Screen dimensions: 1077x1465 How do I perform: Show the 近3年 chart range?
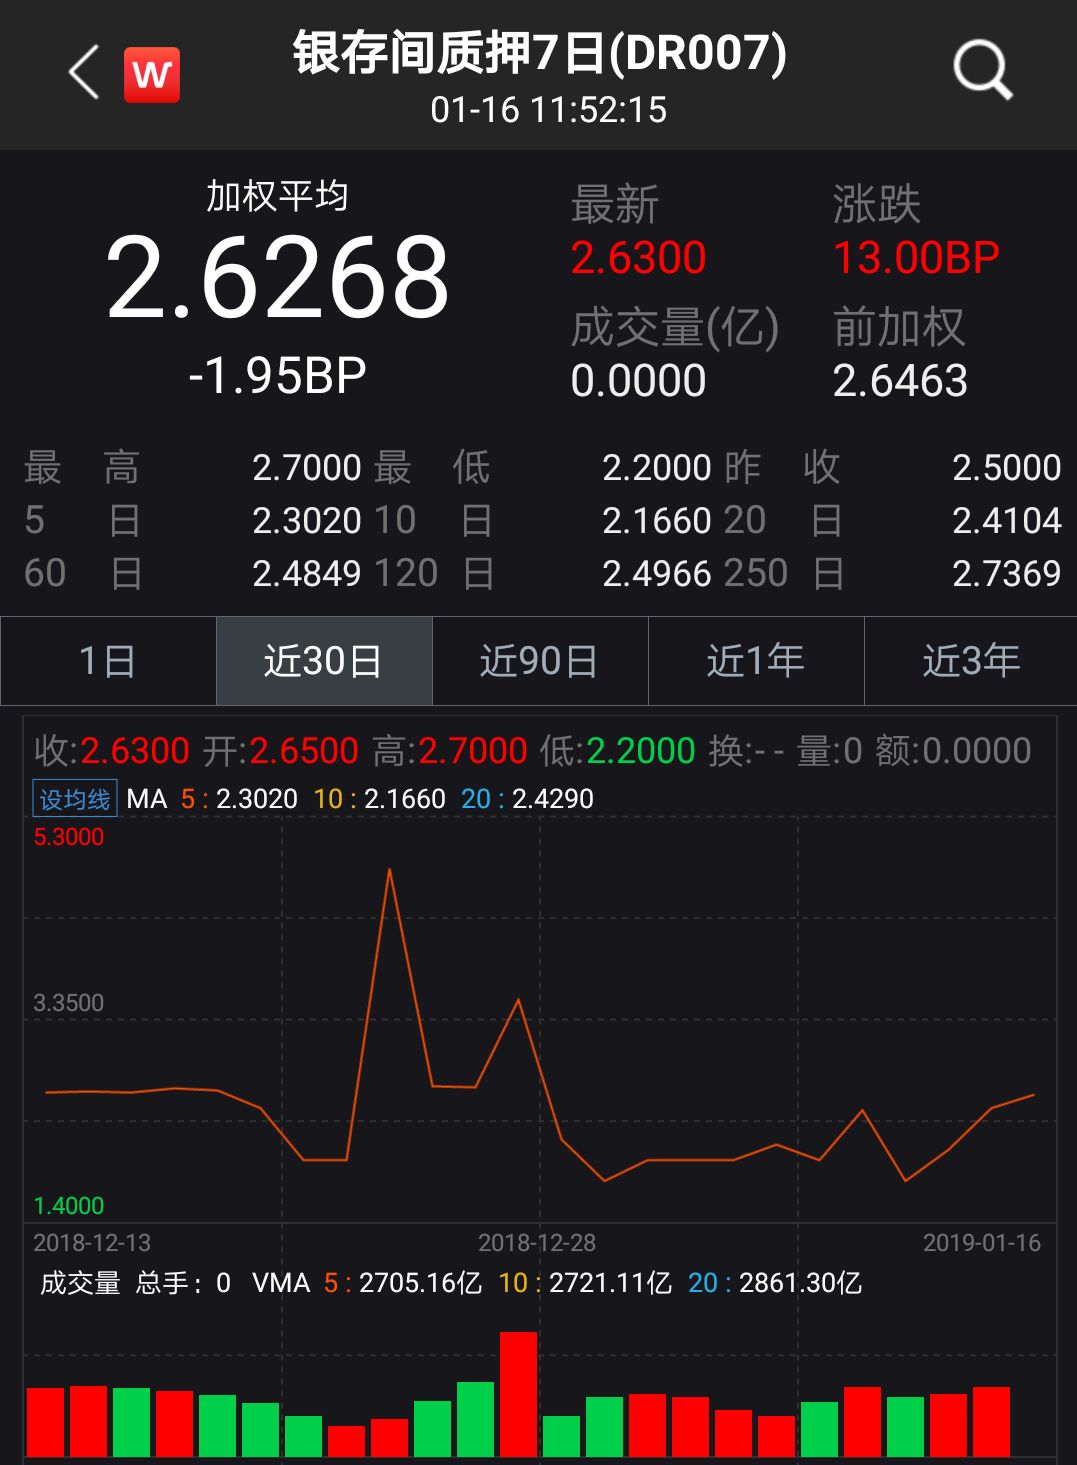click(x=971, y=661)
